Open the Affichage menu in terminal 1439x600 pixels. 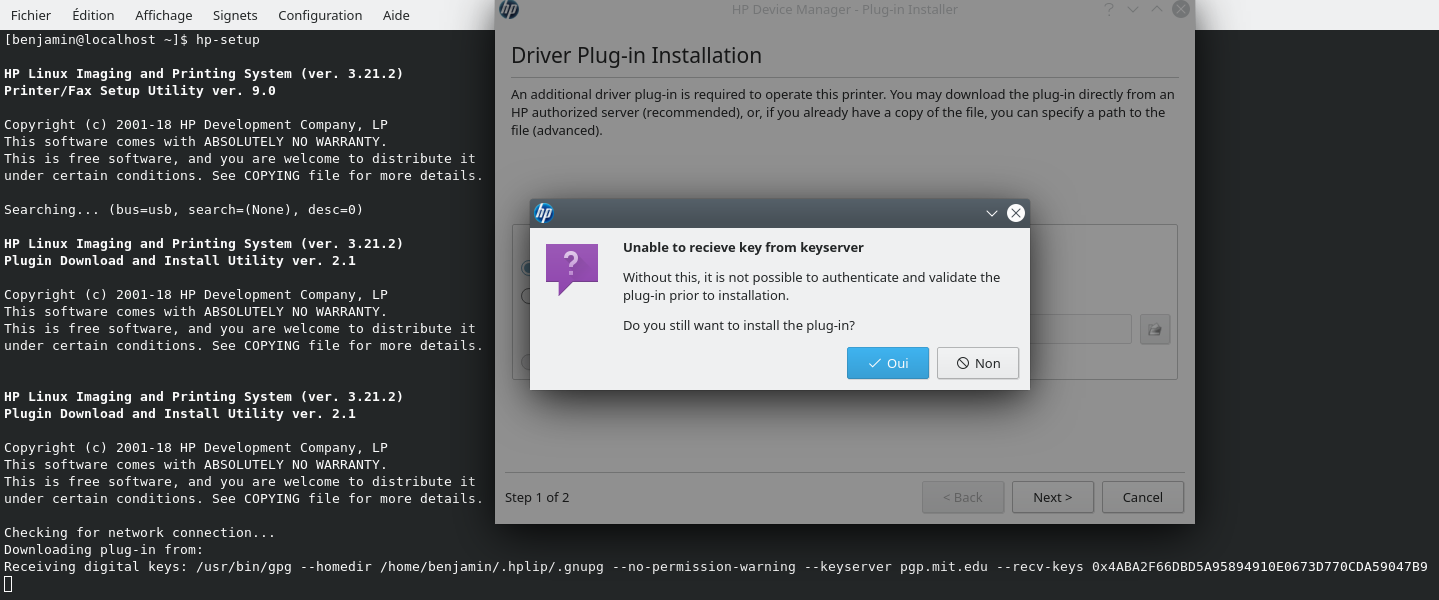point(164,15)
